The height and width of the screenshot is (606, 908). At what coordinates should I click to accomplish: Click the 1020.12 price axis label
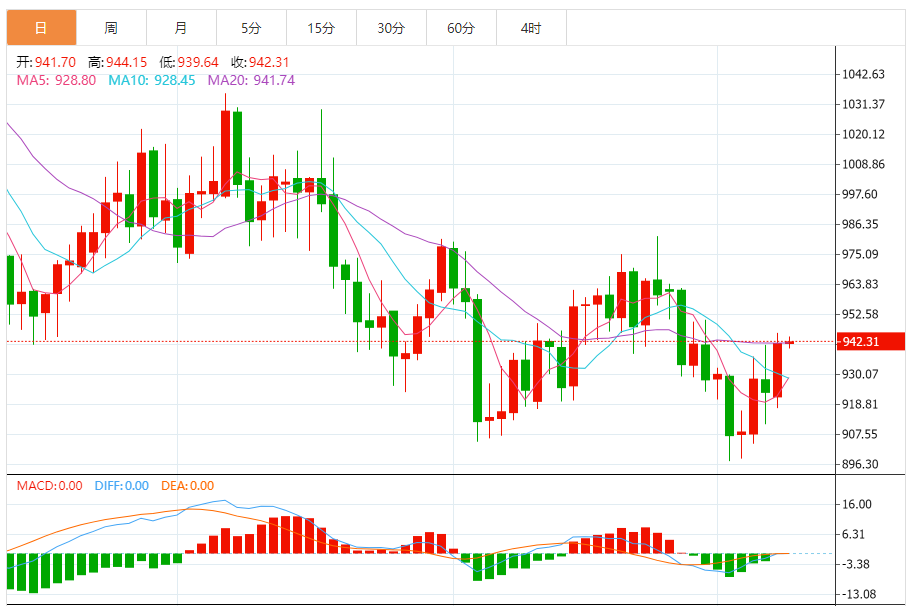(863, 134)
